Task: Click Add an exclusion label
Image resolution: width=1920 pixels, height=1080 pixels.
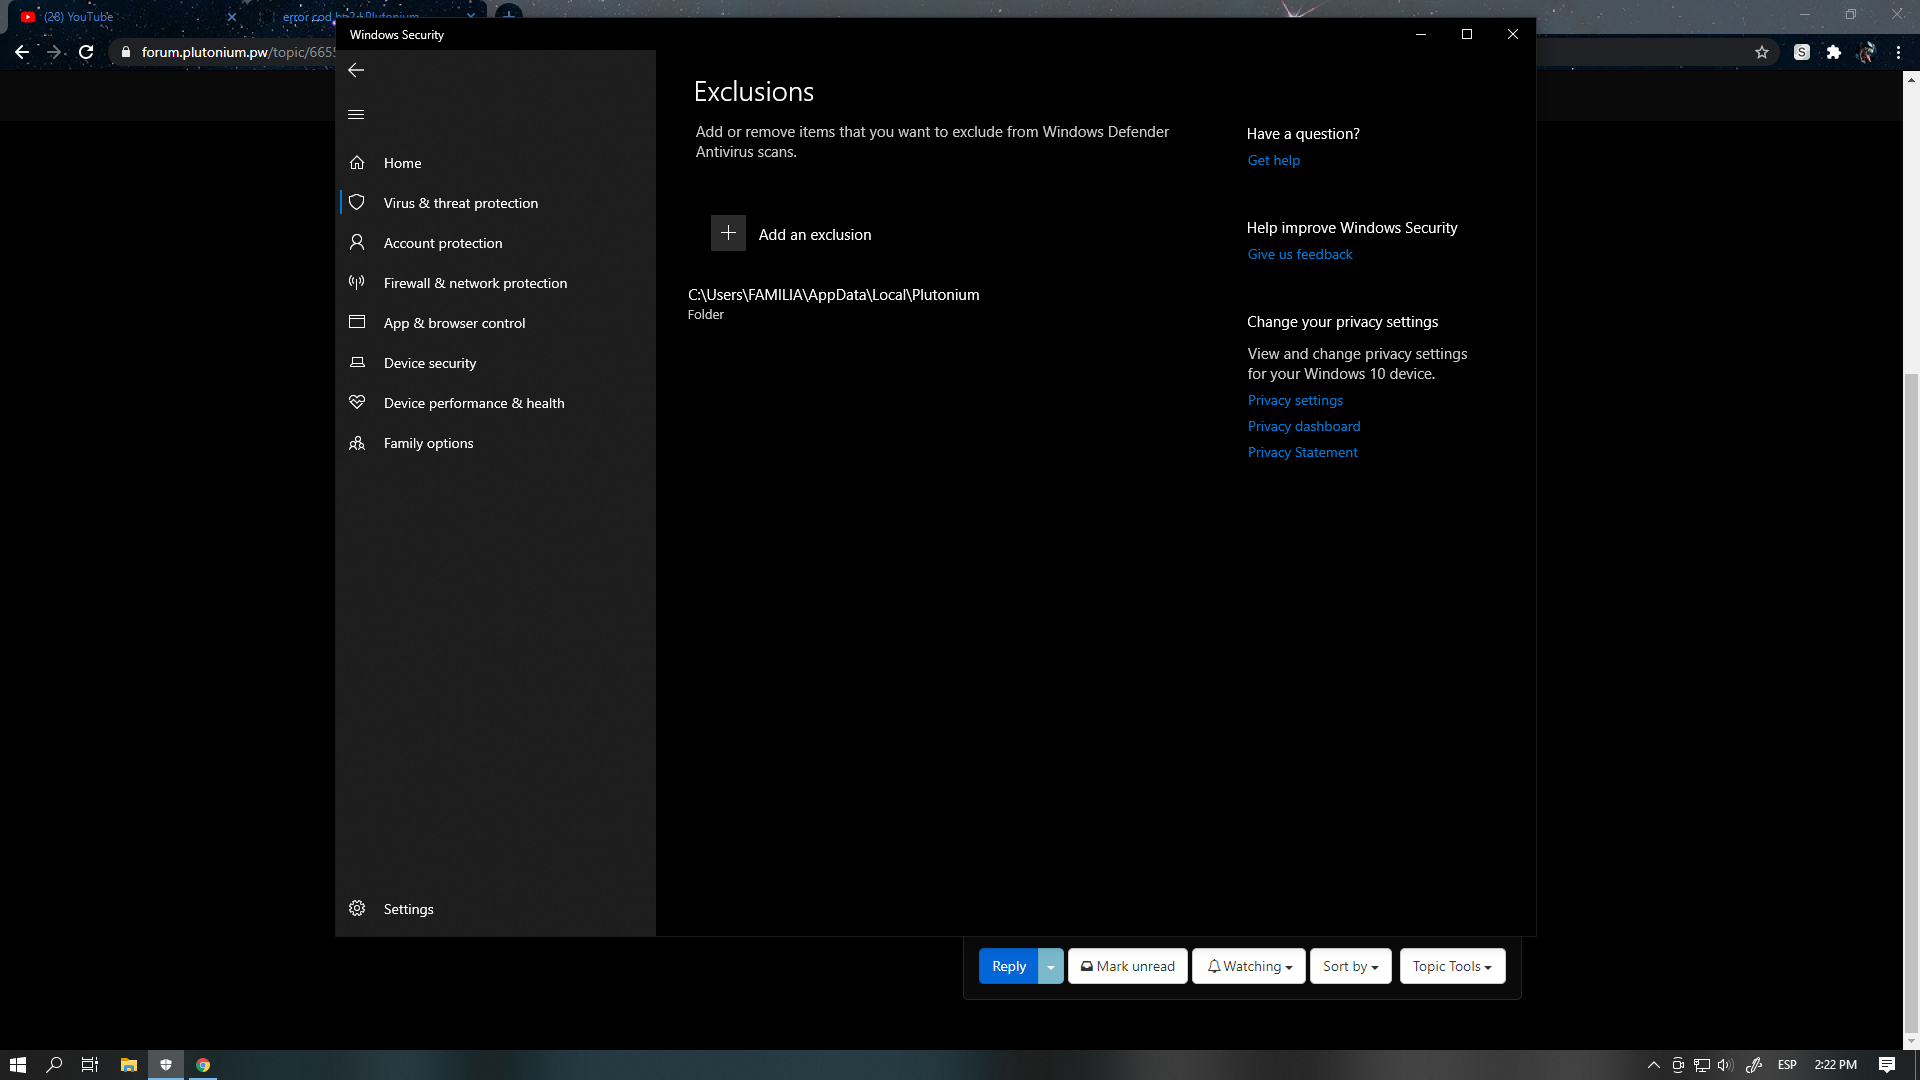Action: [x=815, y=235]
